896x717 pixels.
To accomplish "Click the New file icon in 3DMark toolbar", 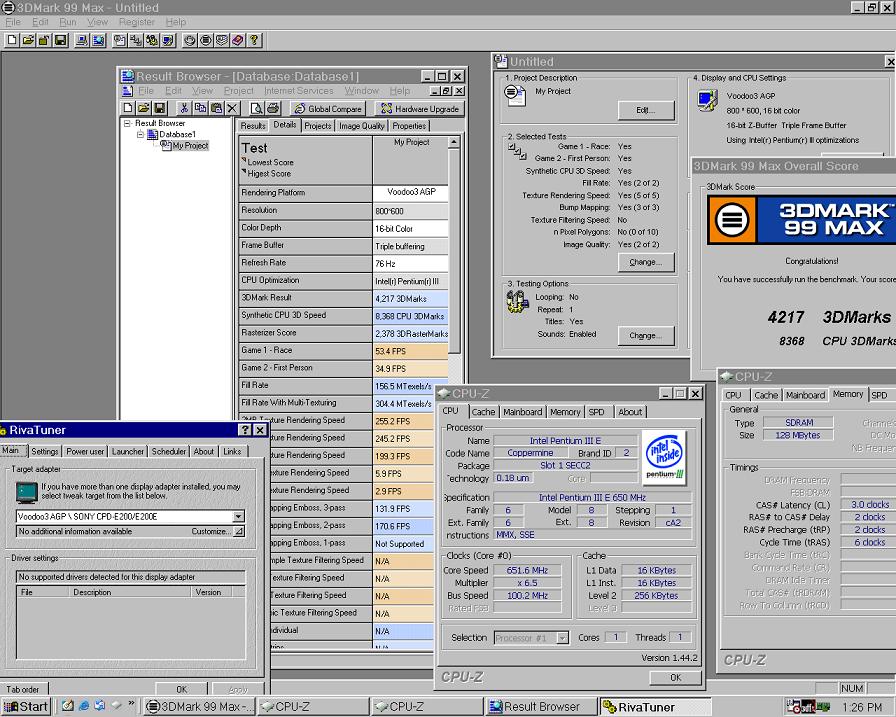I will pyautogui.click(x=11, y=40).
